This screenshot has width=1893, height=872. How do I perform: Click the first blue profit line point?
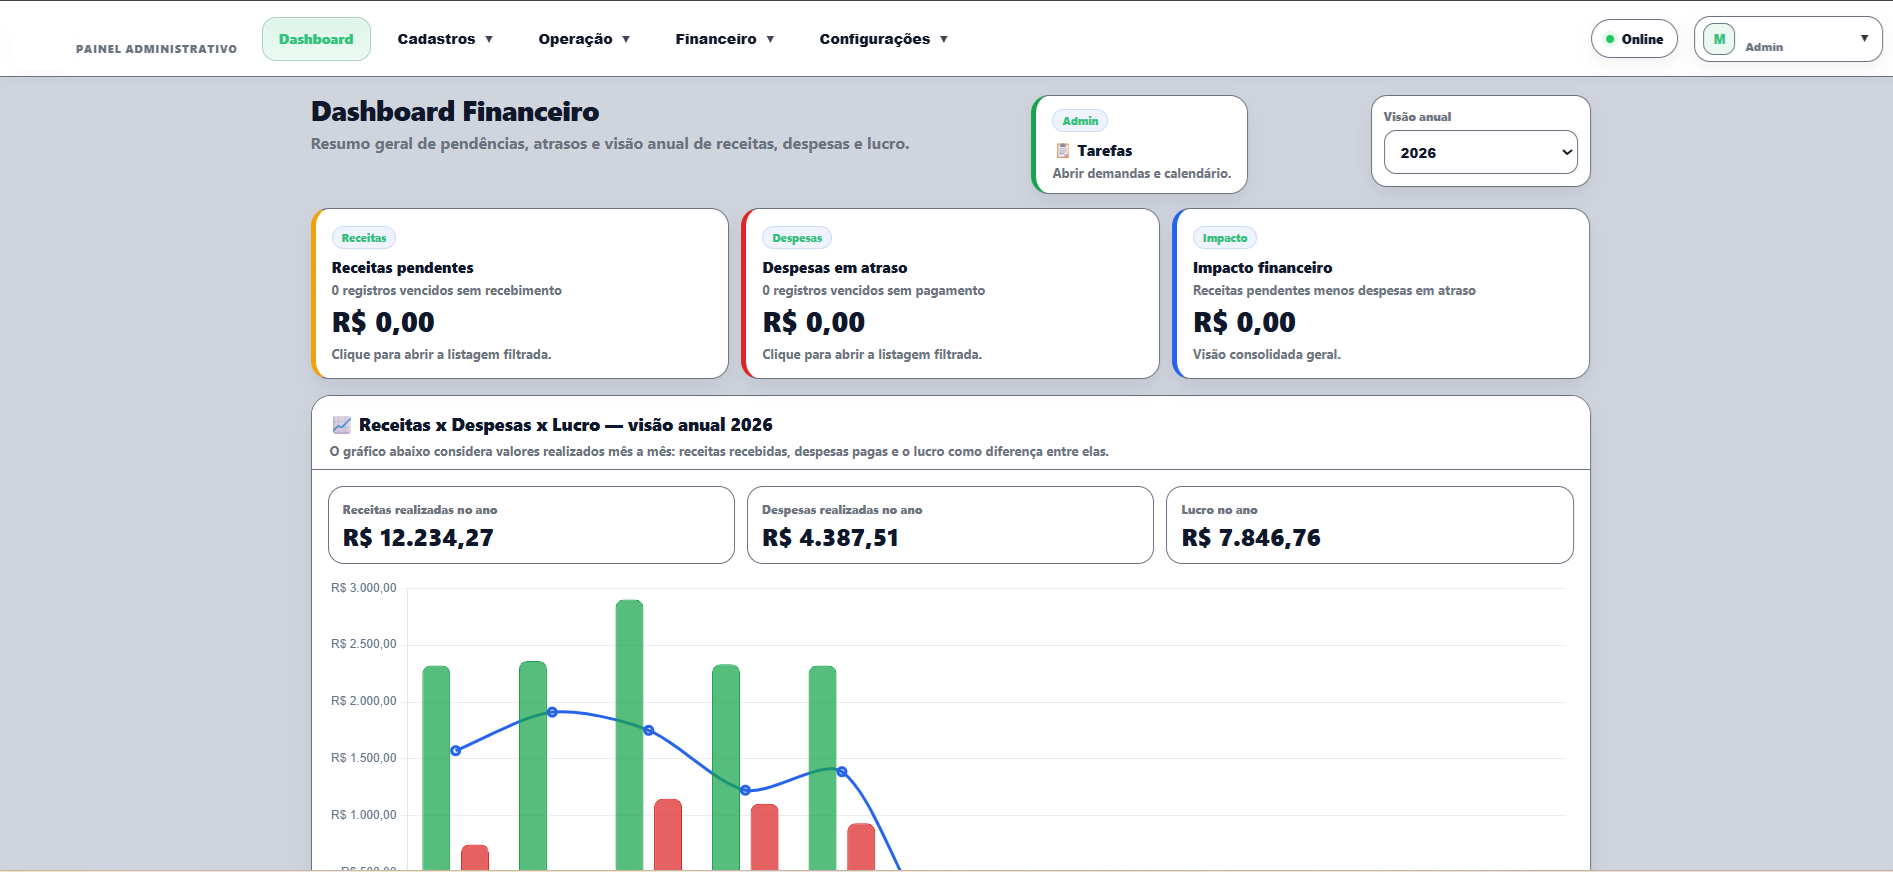[x=456, y=750]
